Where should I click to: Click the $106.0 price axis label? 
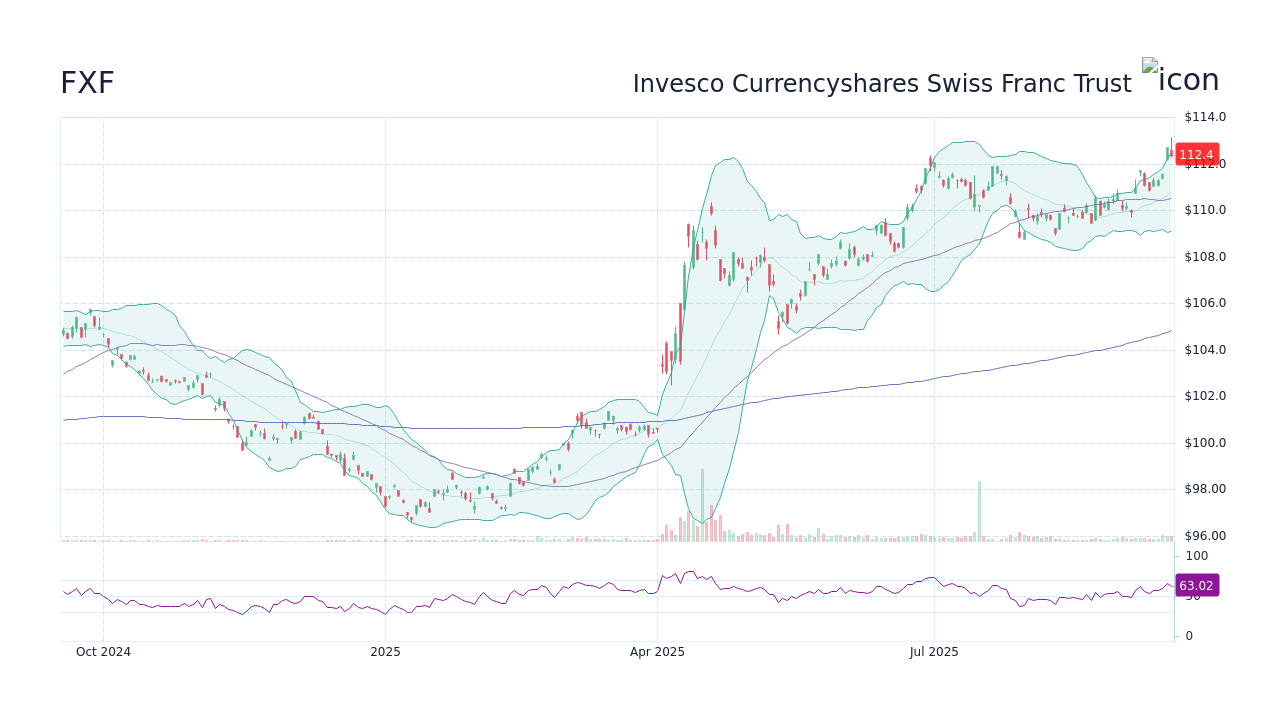tap(1205, 303)
